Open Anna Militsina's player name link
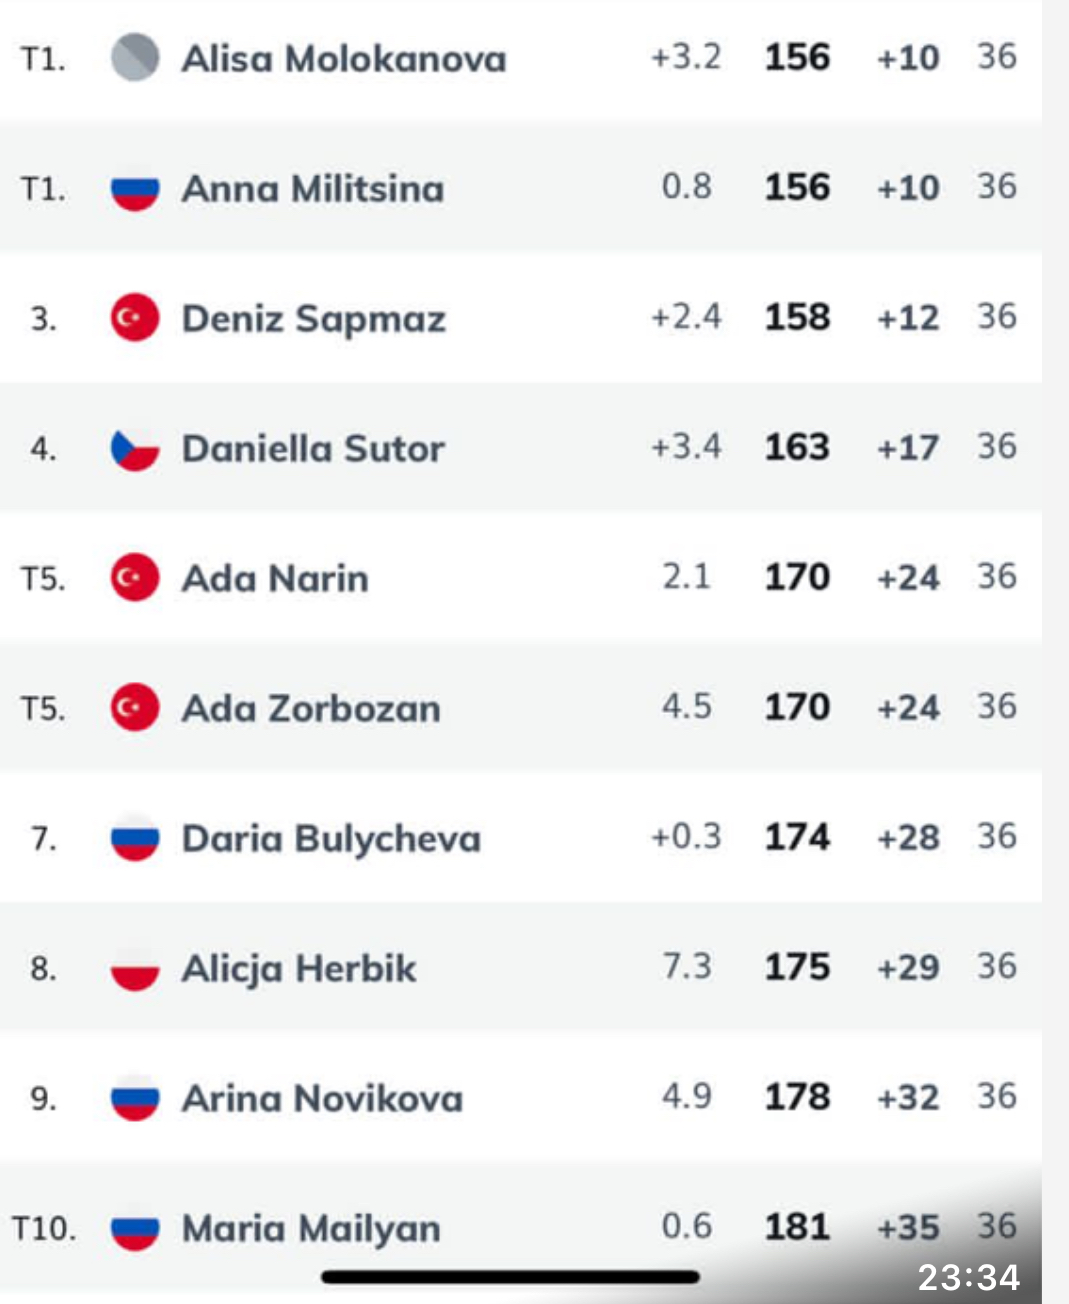 312,189
